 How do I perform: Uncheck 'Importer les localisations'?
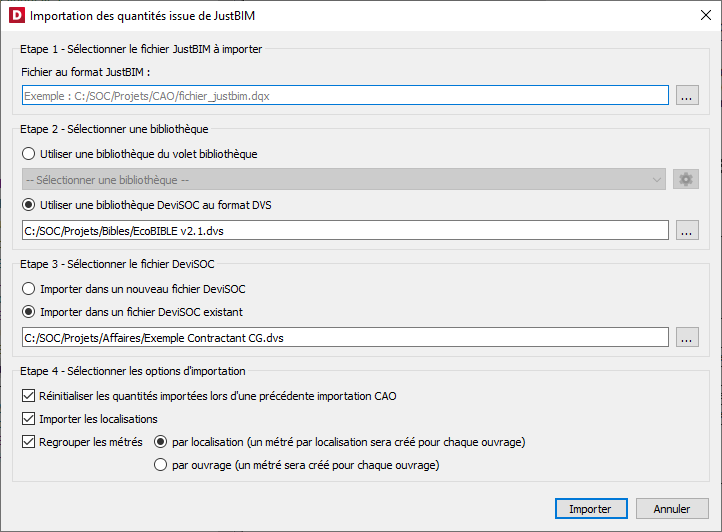pos(28,419)
